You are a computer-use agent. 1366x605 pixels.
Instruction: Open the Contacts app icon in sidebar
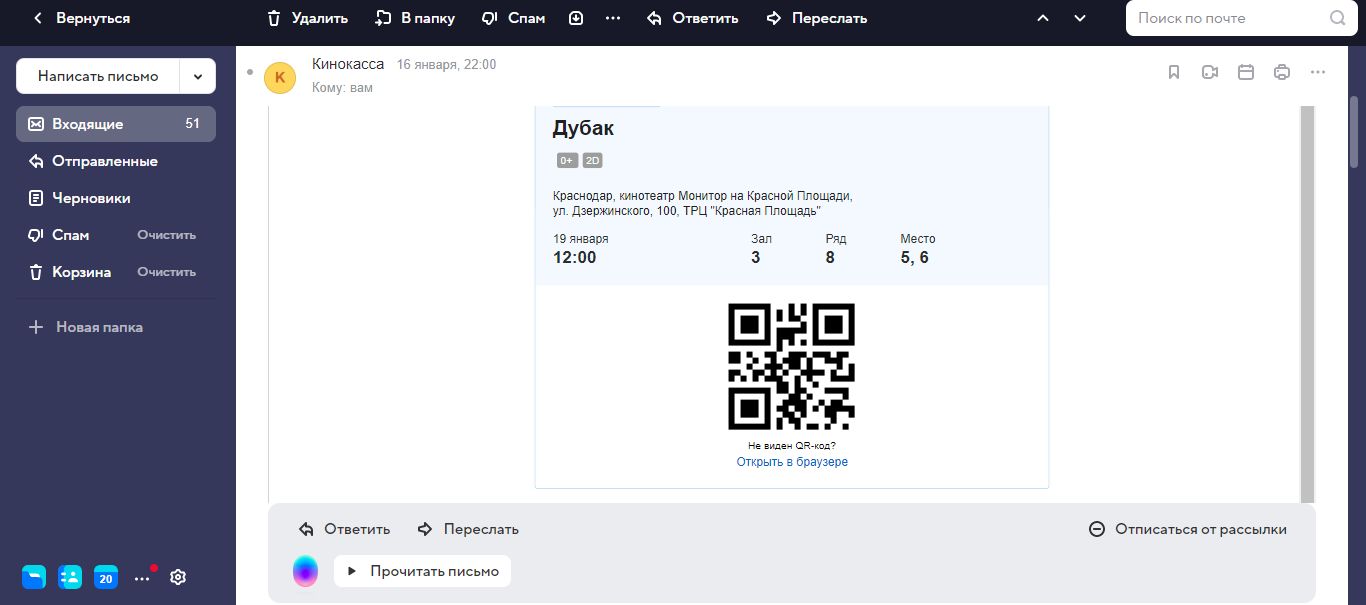pos(70,577)
